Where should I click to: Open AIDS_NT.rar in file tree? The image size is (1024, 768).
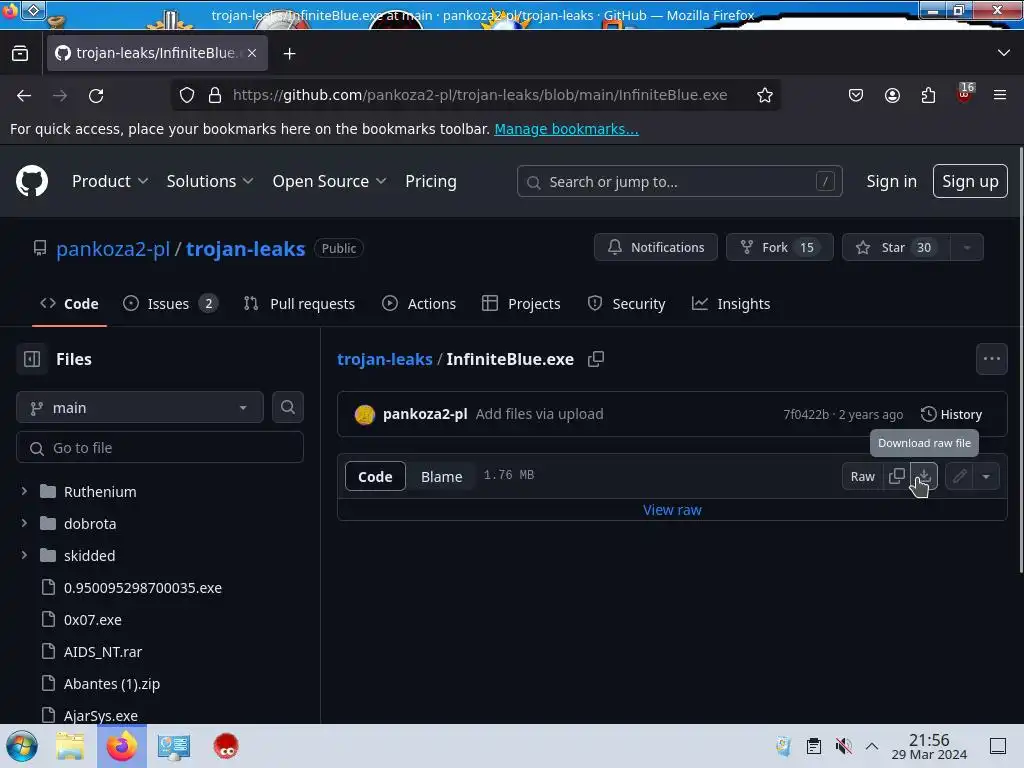click(103, 652)
